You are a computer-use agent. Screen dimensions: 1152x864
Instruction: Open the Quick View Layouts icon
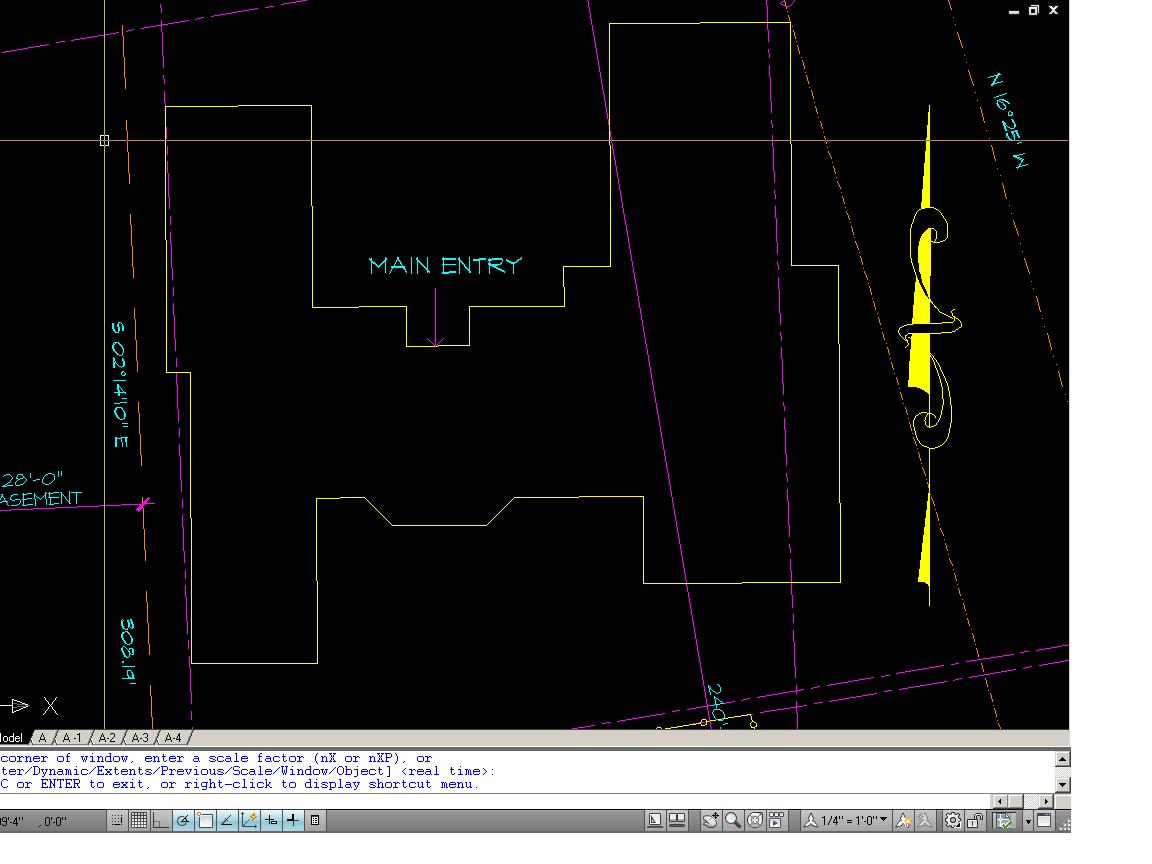pos(677,821)
